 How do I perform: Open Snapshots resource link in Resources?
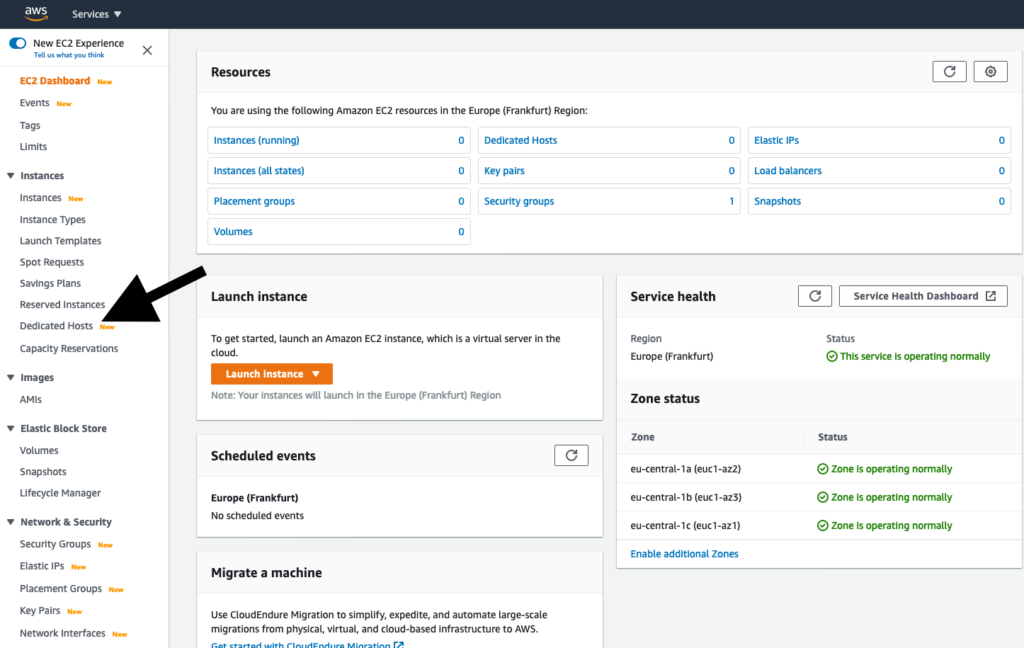click(777, 201)
